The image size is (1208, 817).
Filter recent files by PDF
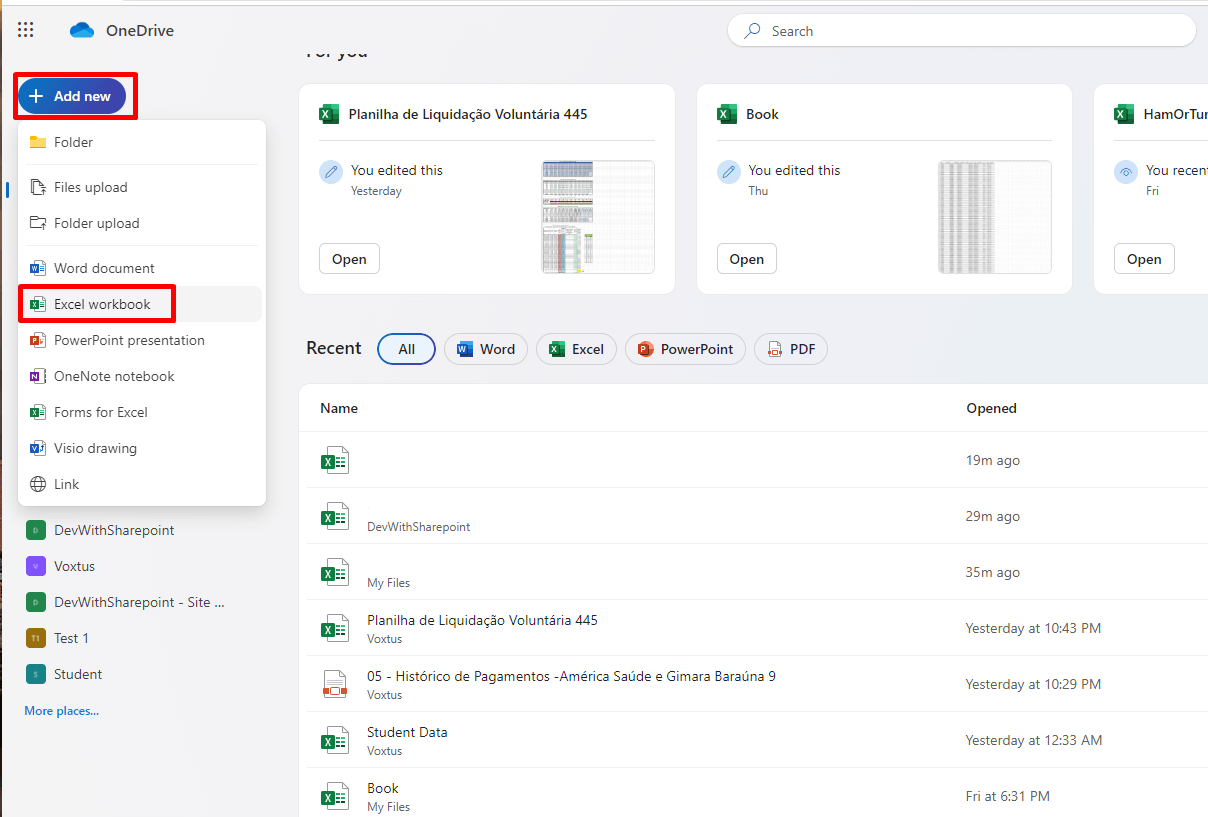[790, 349]
